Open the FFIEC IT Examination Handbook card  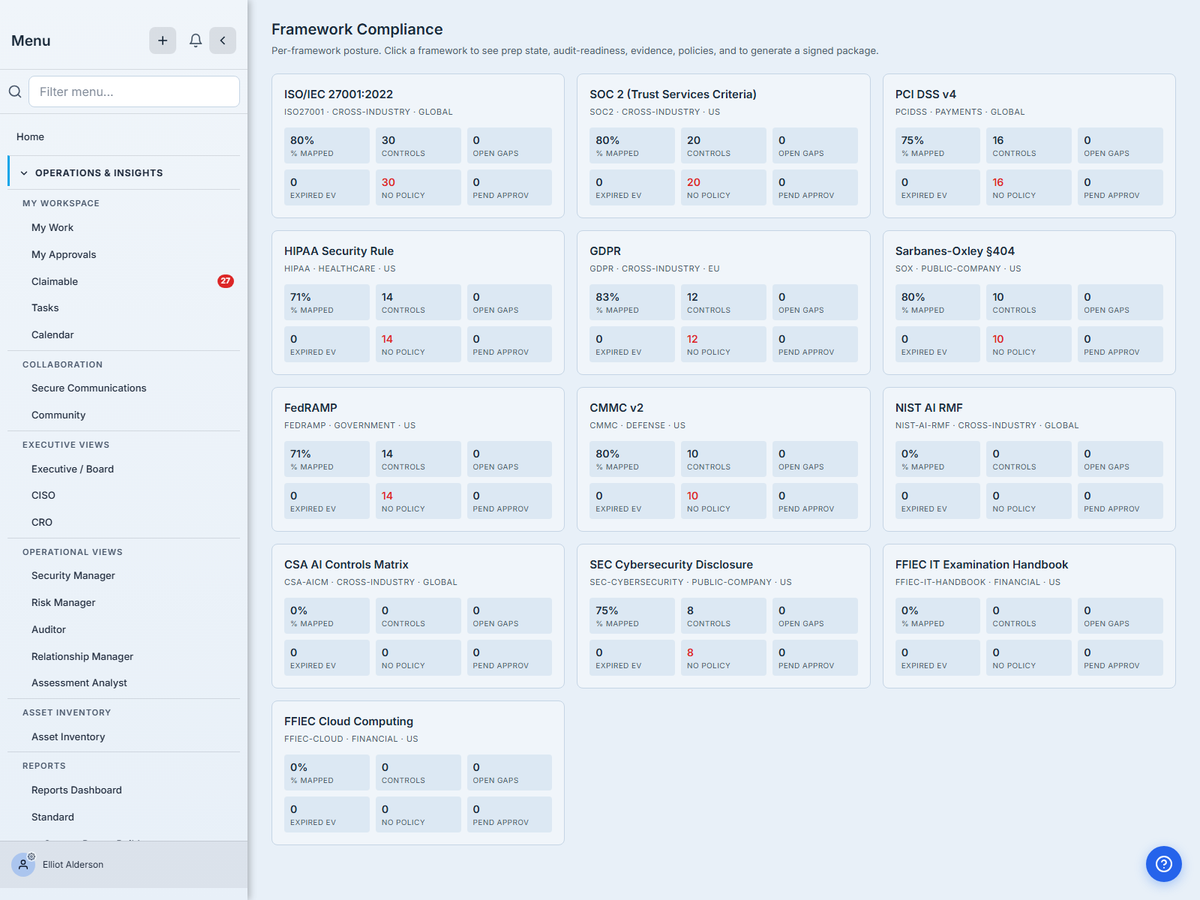tap(1029, 616)
